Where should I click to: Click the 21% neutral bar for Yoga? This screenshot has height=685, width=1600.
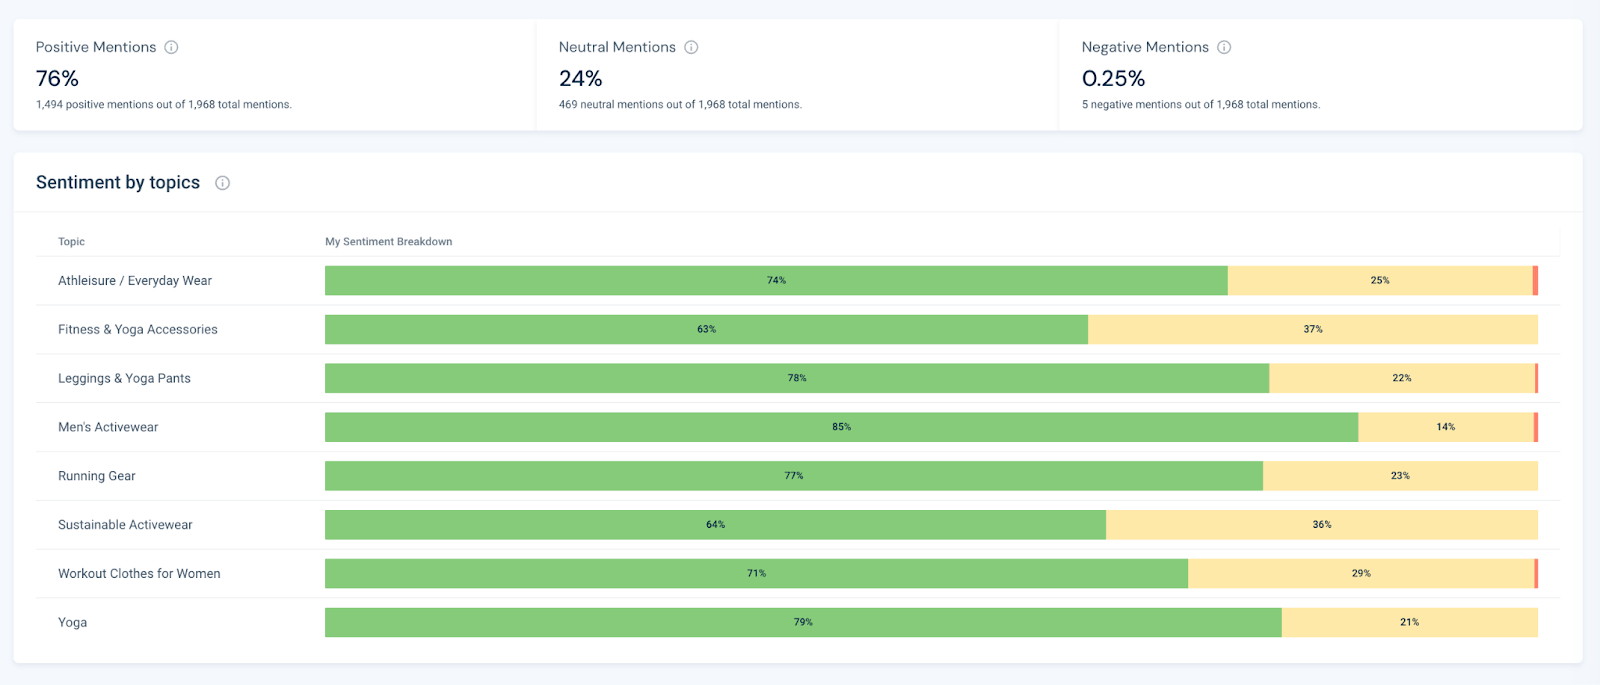[x=1410, y=622]
